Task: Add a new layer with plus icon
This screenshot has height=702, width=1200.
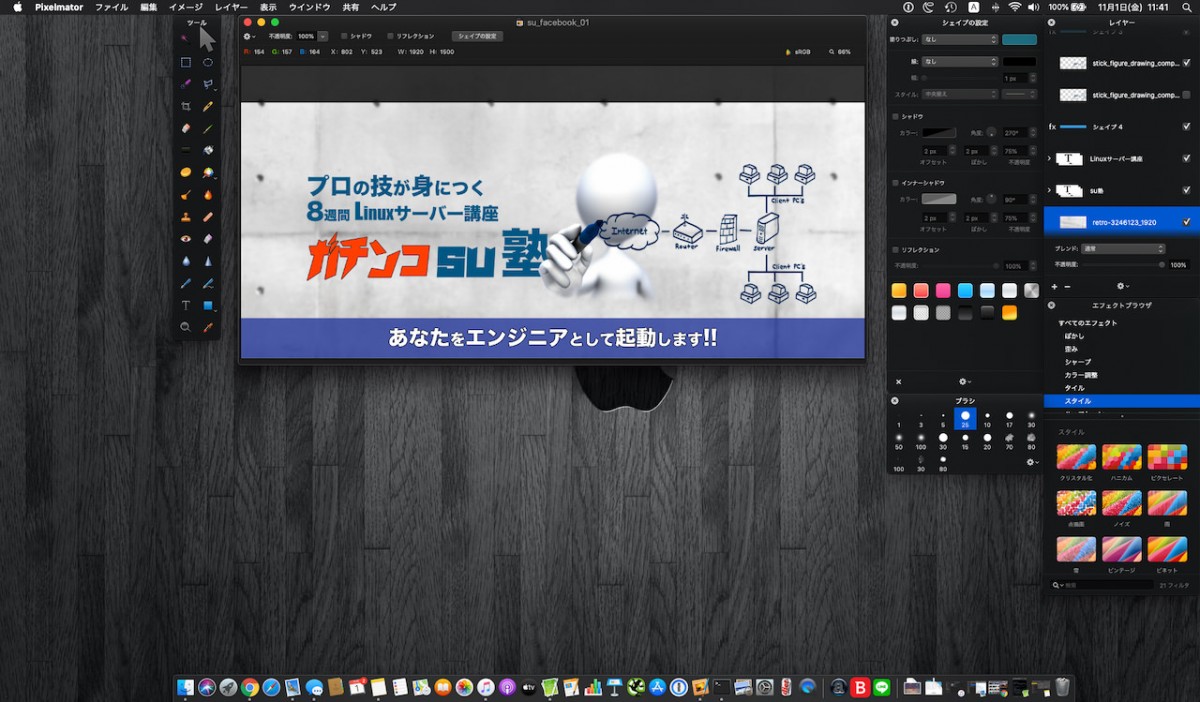Action: [1054, 286]
